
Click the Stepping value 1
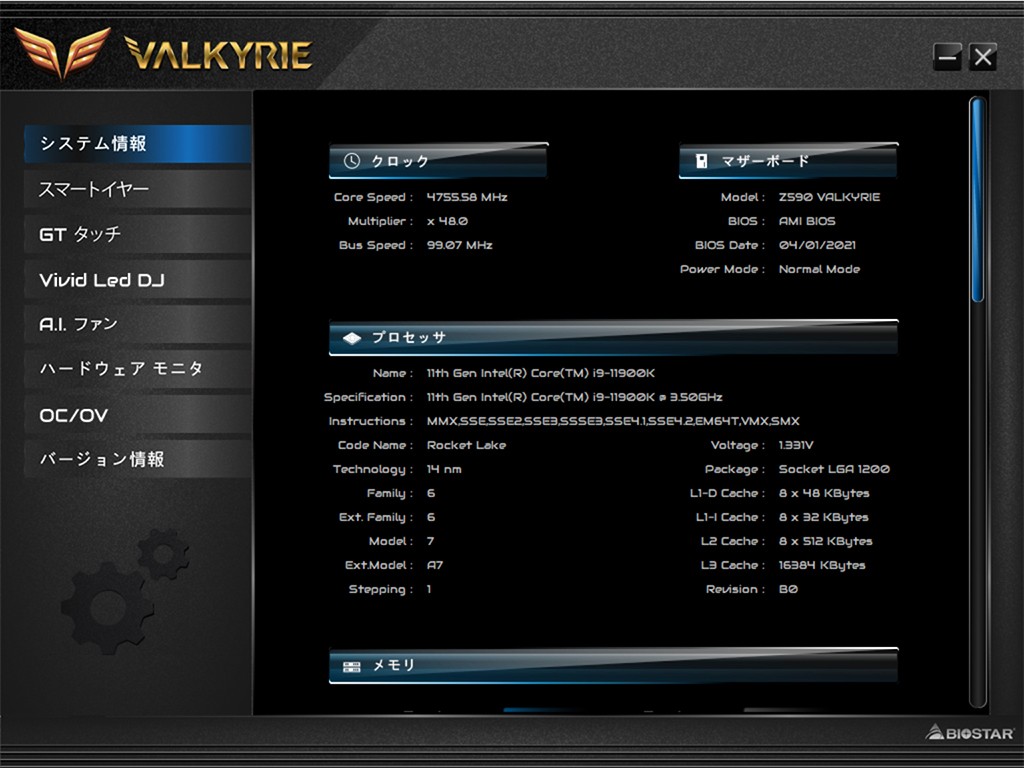(429, 590)
